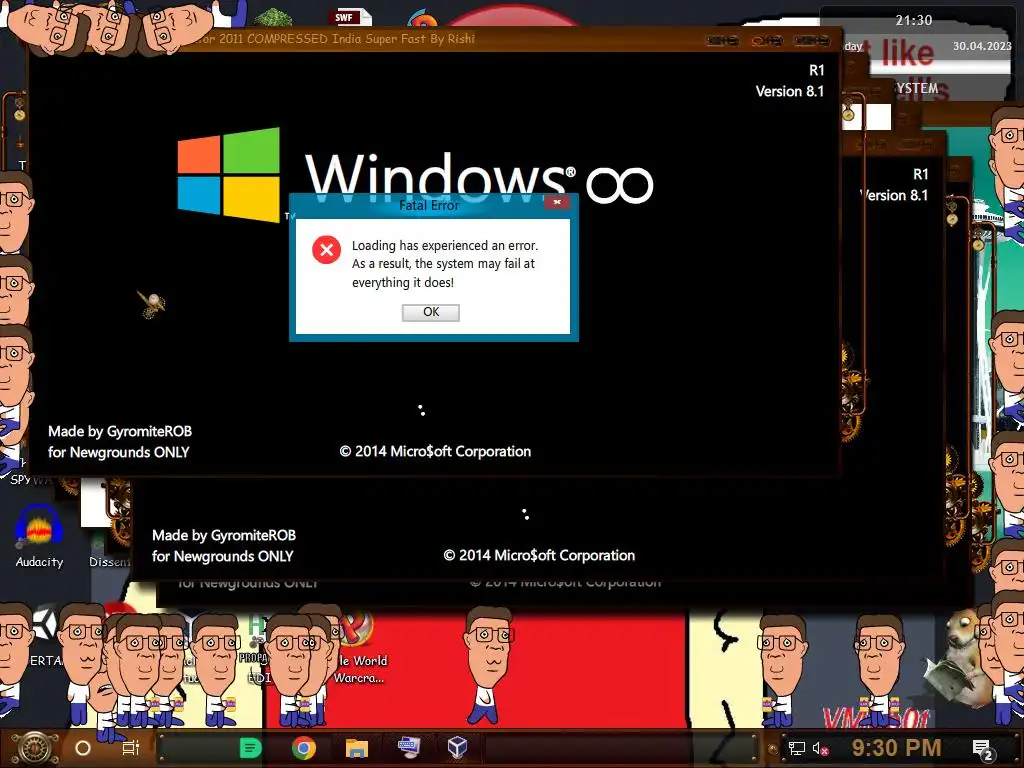This screenshot has width=1024, height=768.
Task: Click "Version 8.1" in the front window
Action: point(790,91)
